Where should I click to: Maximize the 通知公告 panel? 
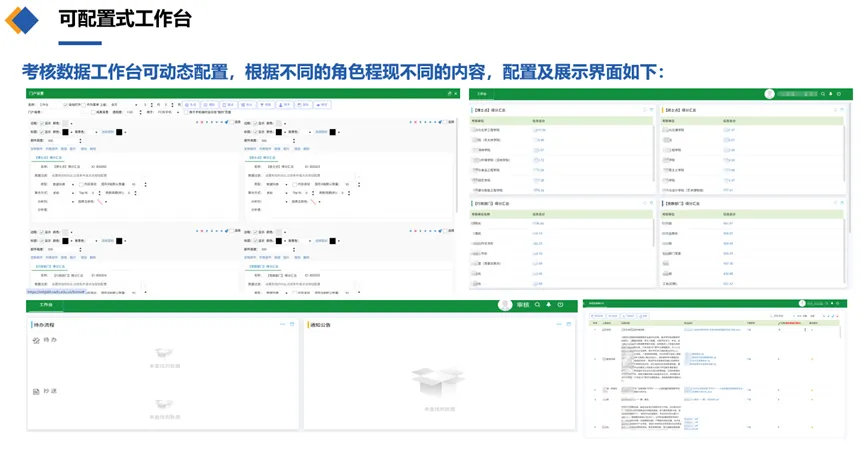tap(569, 324)
